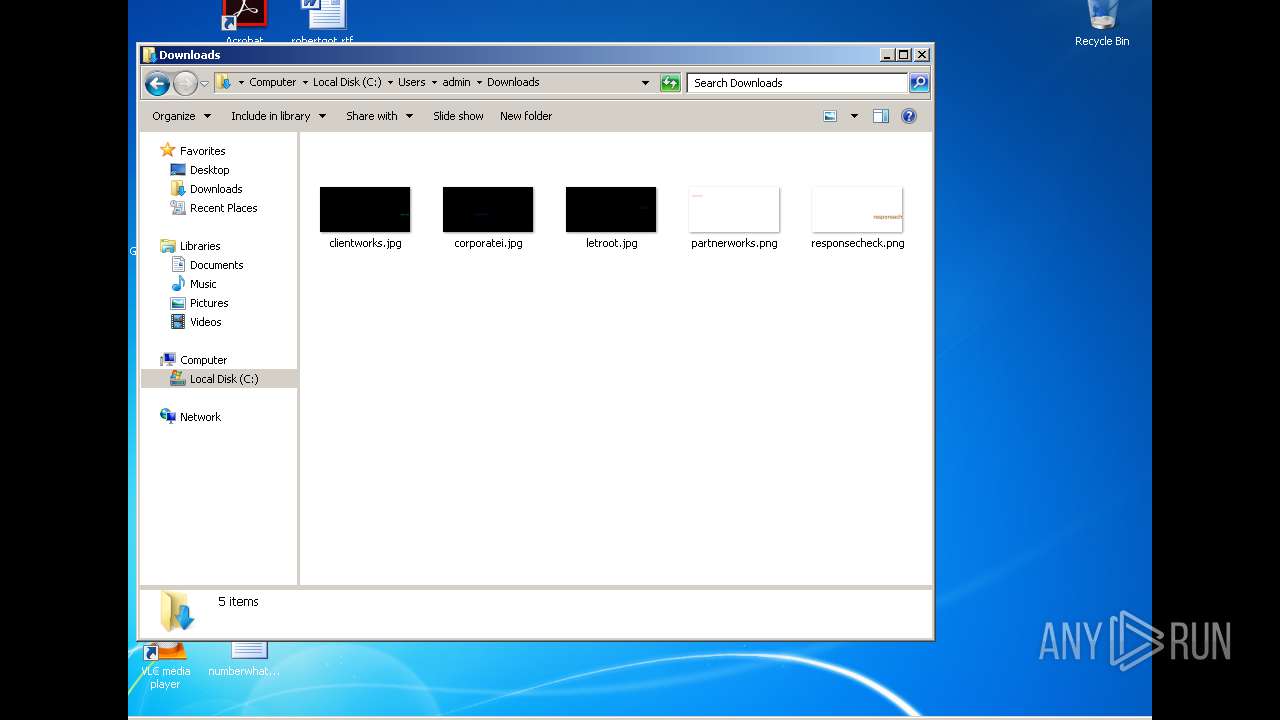Click the Downloads window title bar icon
This screenshot has width=1280, height=720.
[149, 55]
